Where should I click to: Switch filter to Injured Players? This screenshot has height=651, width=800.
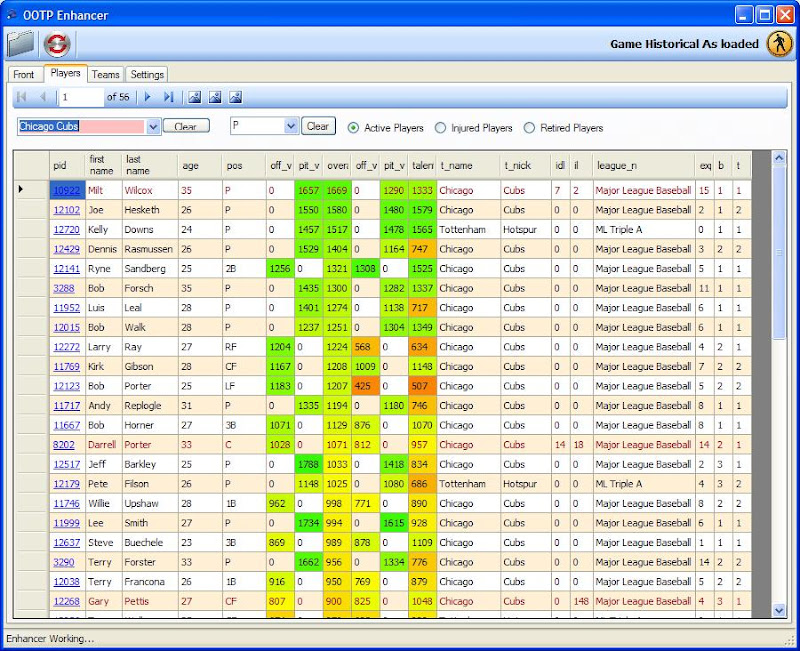pos(439,127)
